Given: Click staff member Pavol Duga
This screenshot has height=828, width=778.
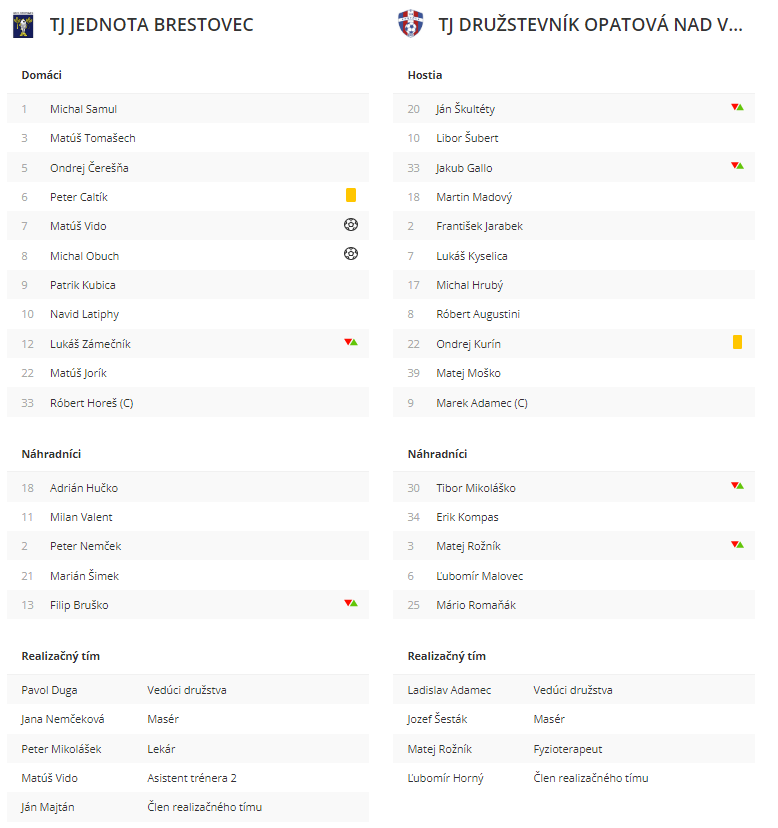Looking at the screenshot, I should [x=49, y=690].
